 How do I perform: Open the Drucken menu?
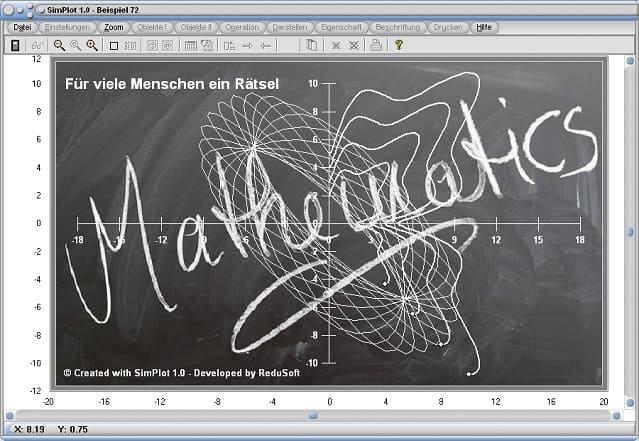[x=448, y=27]
